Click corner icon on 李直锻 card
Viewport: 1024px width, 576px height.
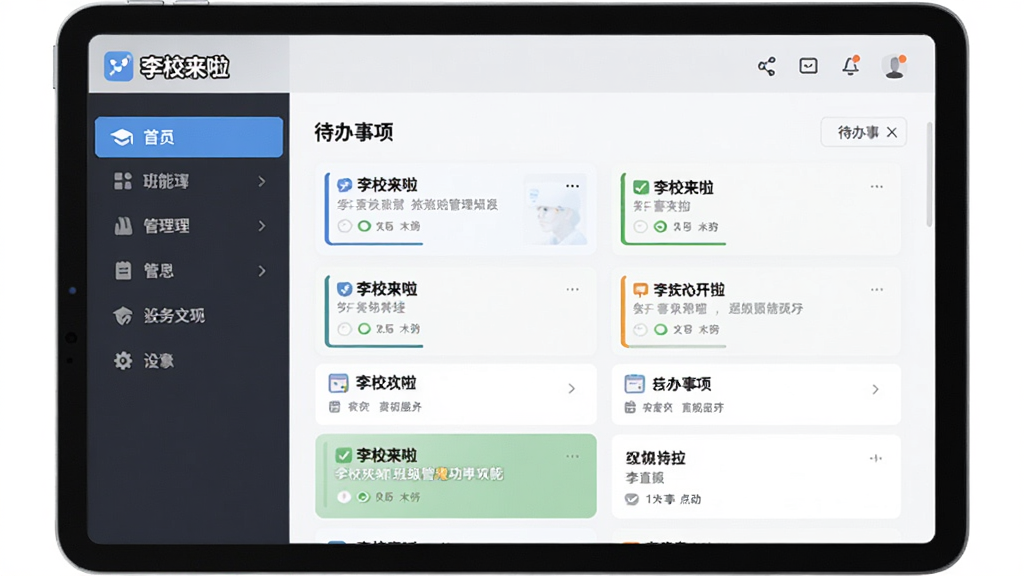pos(876,458)
